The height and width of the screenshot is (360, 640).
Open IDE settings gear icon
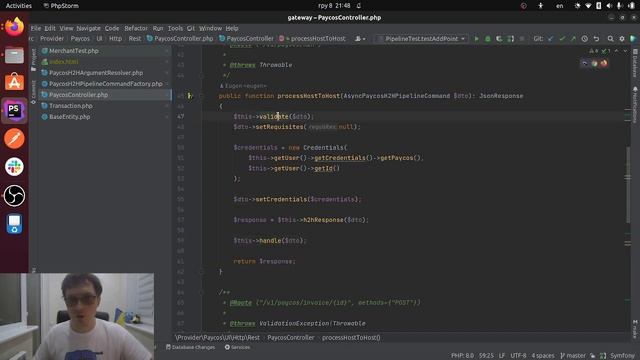coord(622,39)
